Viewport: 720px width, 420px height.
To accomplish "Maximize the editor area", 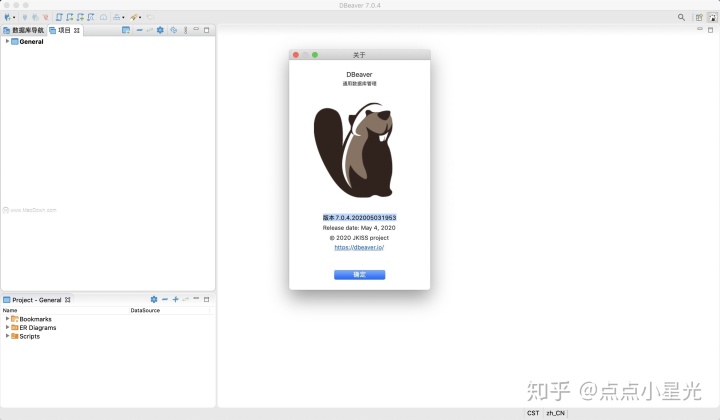I will coord(710,30).
